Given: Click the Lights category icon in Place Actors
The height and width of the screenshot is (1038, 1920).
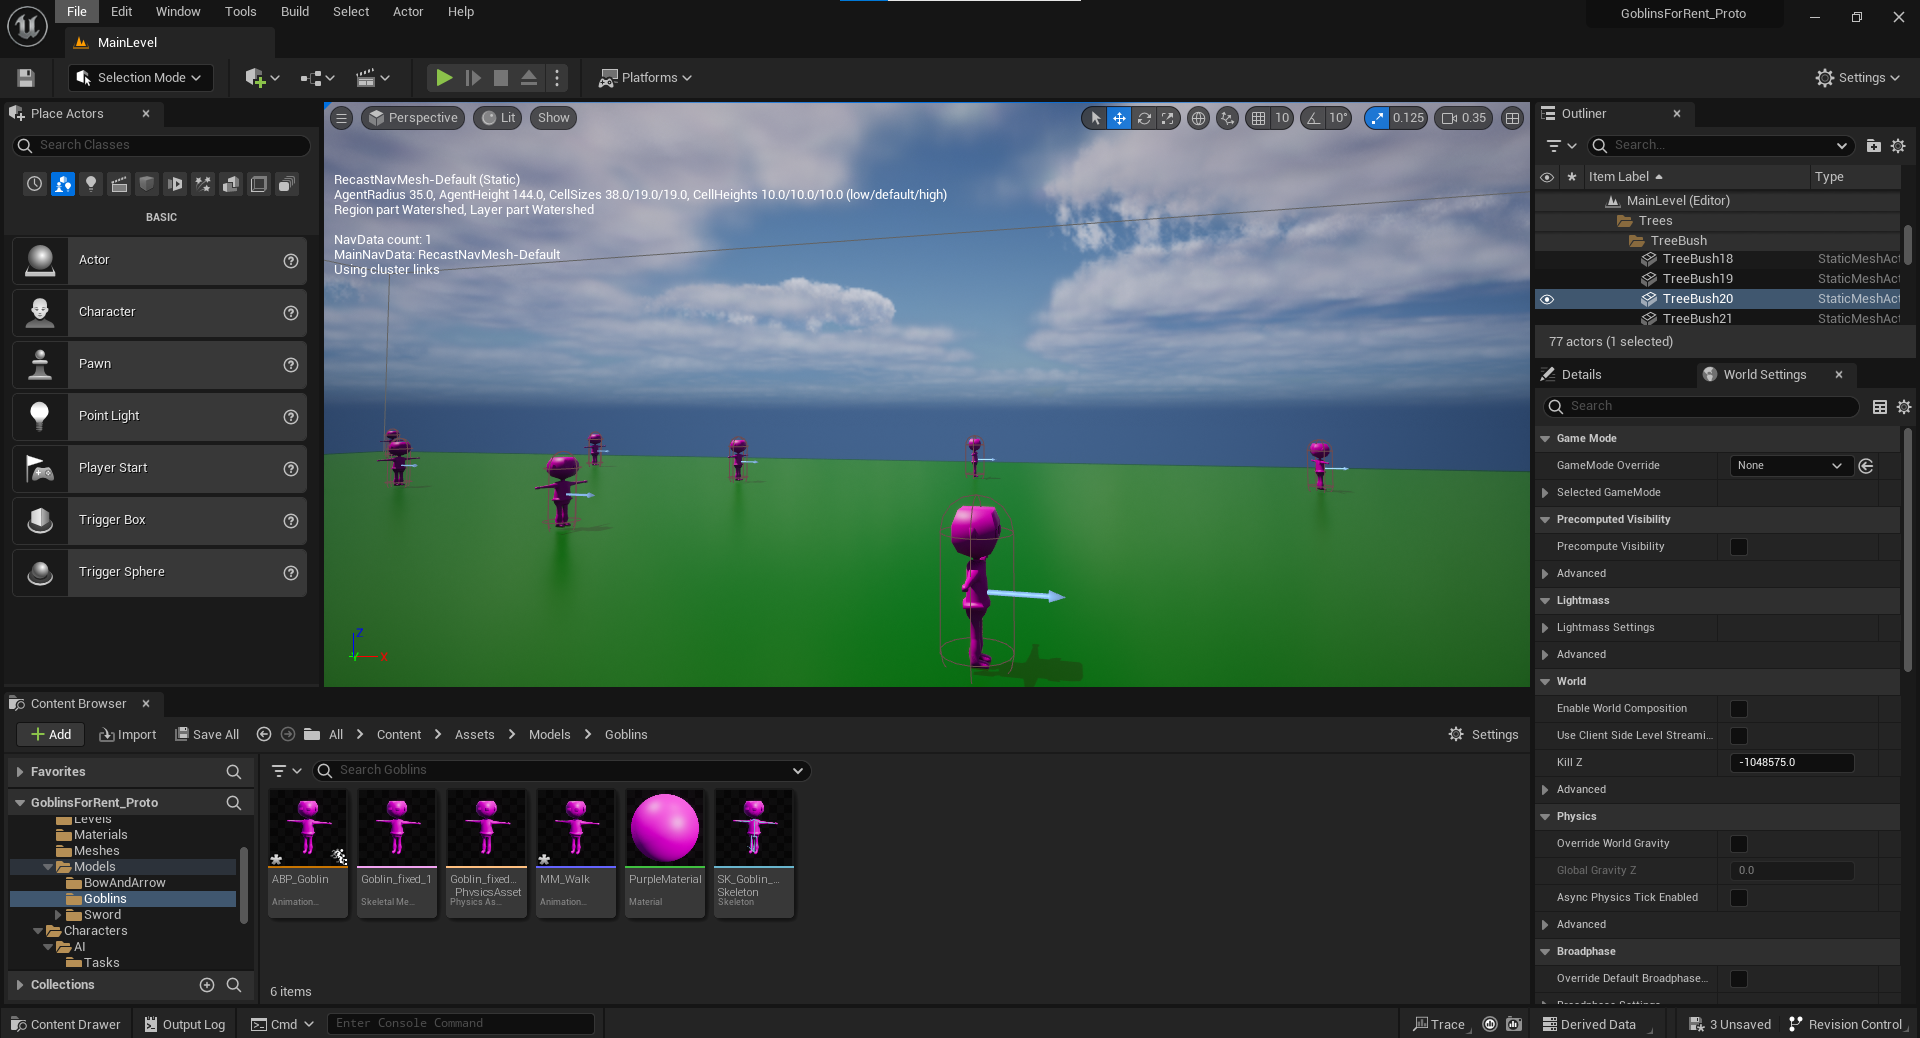Looking at the screenshot, I should tap(91, 184).
